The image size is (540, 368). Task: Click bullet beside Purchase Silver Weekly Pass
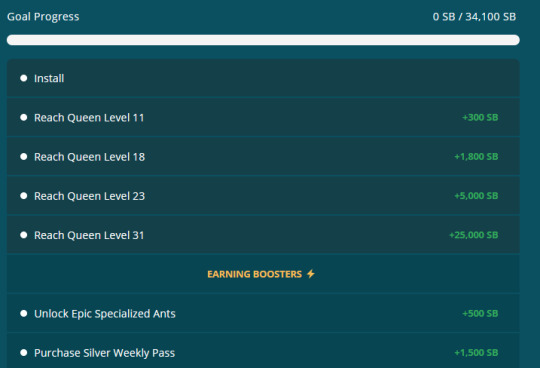coord(24,353)
